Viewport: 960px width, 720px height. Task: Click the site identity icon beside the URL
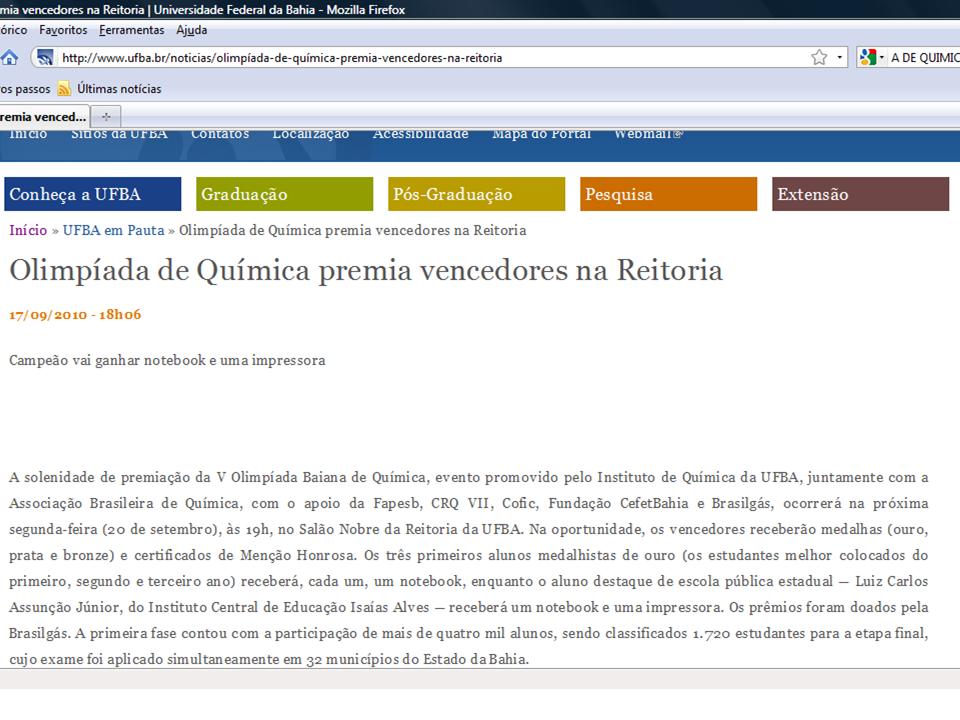pos(45,58)
